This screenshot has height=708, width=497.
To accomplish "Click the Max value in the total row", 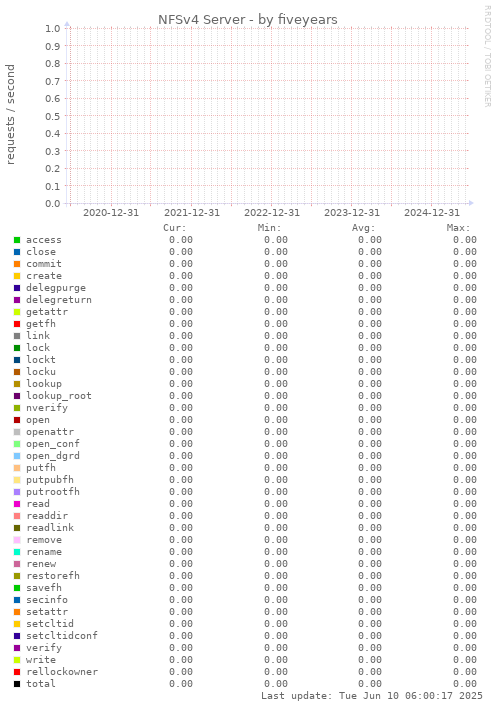I will (465, 684).
